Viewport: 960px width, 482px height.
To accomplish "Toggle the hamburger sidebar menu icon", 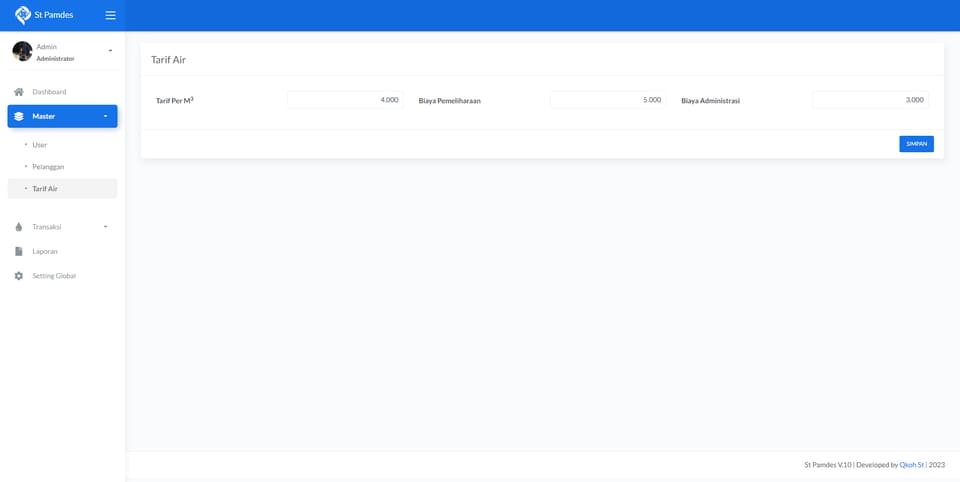I will click(x=110, y=15).
